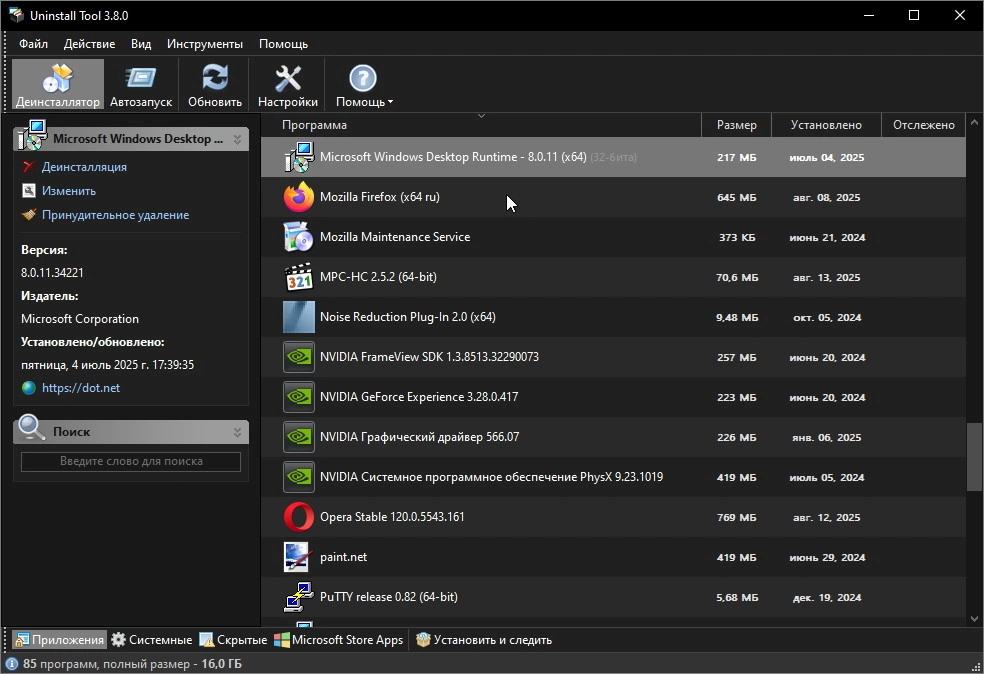Screen dimensions: 984x674
Task: Open Настройки tools icon
Action: [288, 78]
